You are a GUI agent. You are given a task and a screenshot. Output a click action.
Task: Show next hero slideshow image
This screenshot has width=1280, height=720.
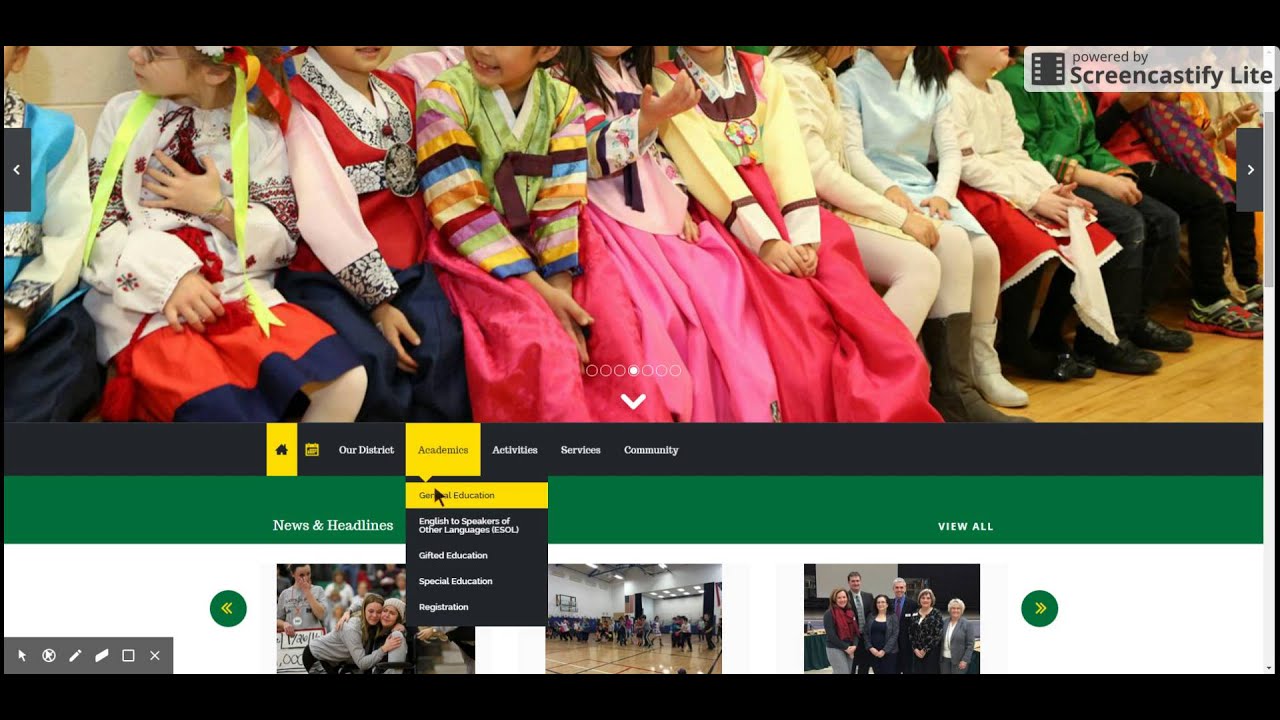pyautogui.click(x=1250, y=170)
